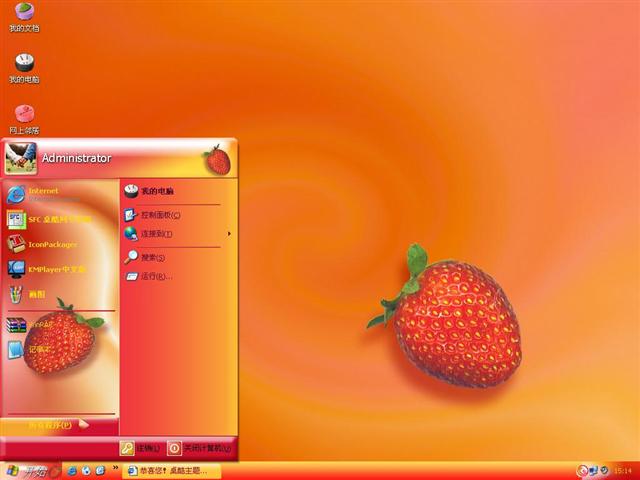Expand the 连接到 submenu arrow
Screen dimensions: 640x480
(x=229, y=234)
